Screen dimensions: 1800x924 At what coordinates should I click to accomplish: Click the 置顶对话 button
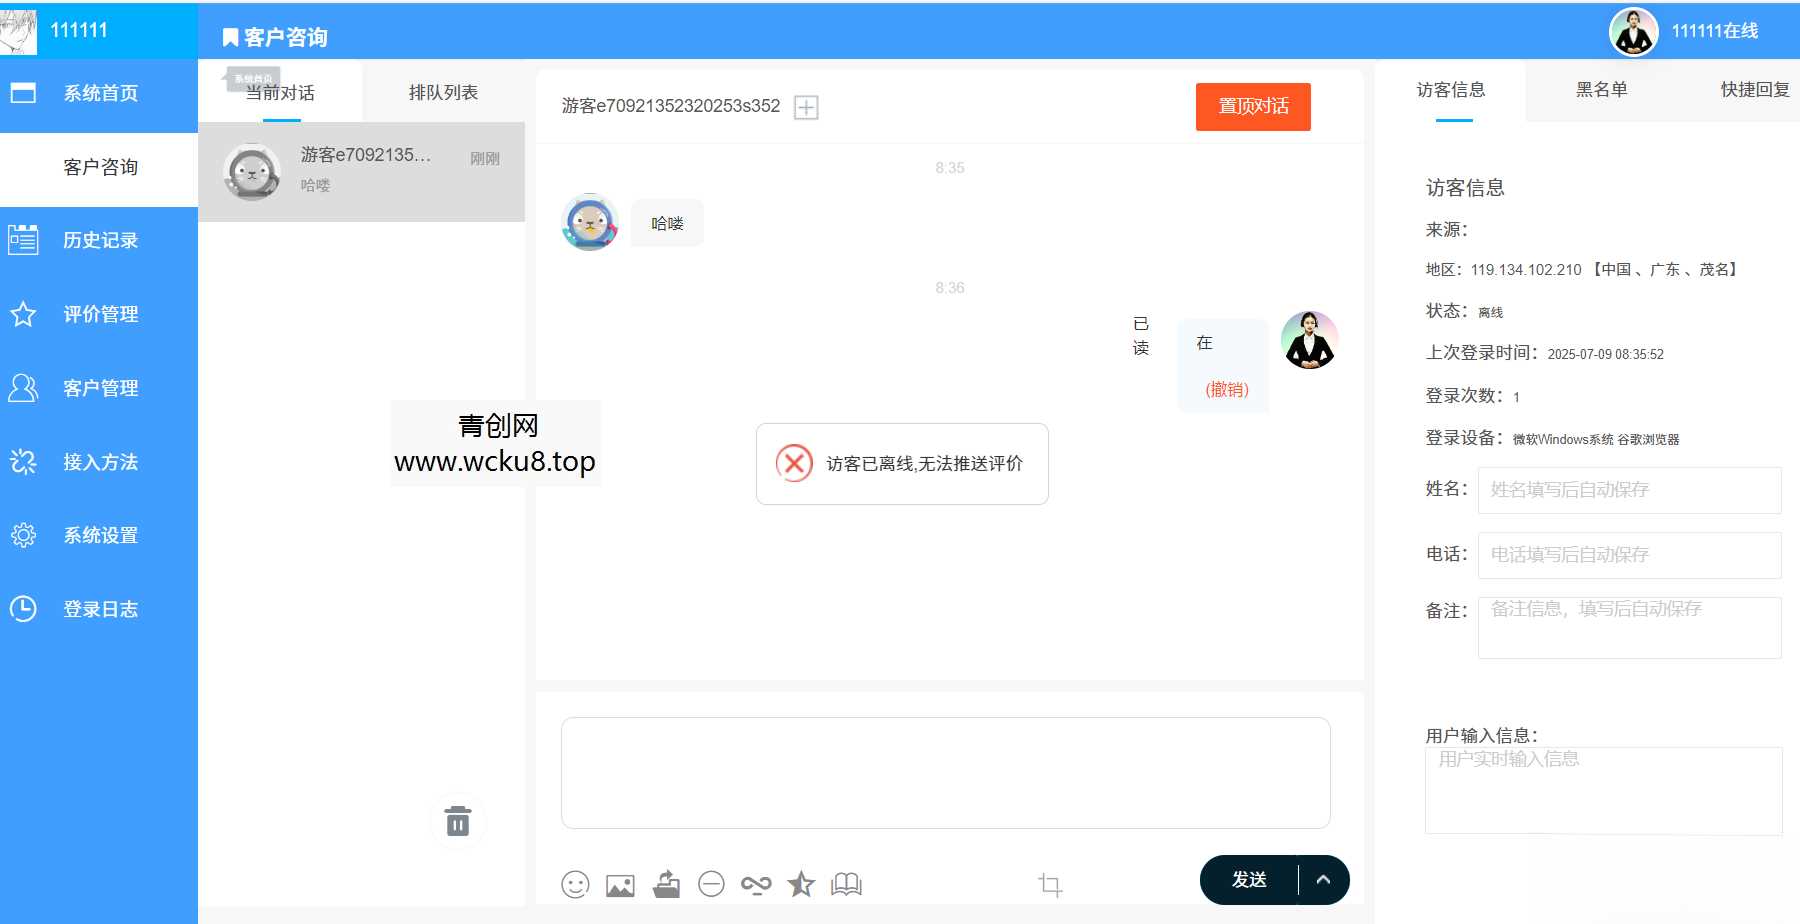[1252, 106]
